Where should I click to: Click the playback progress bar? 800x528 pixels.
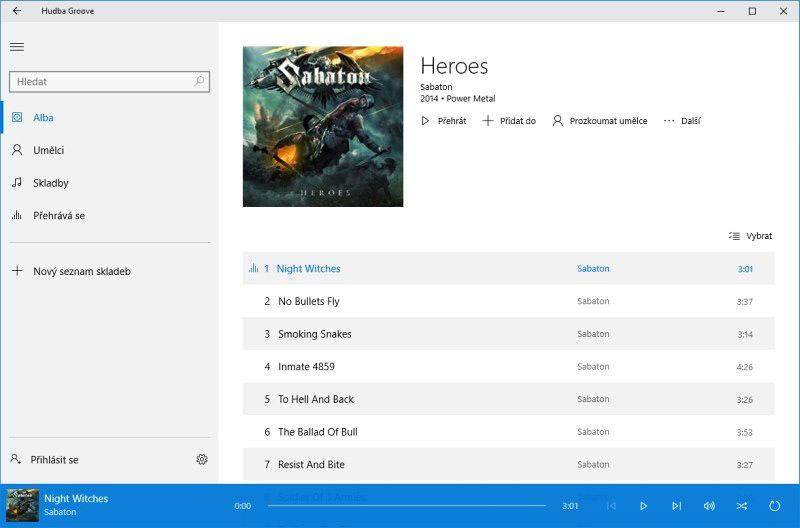point(407,506)
